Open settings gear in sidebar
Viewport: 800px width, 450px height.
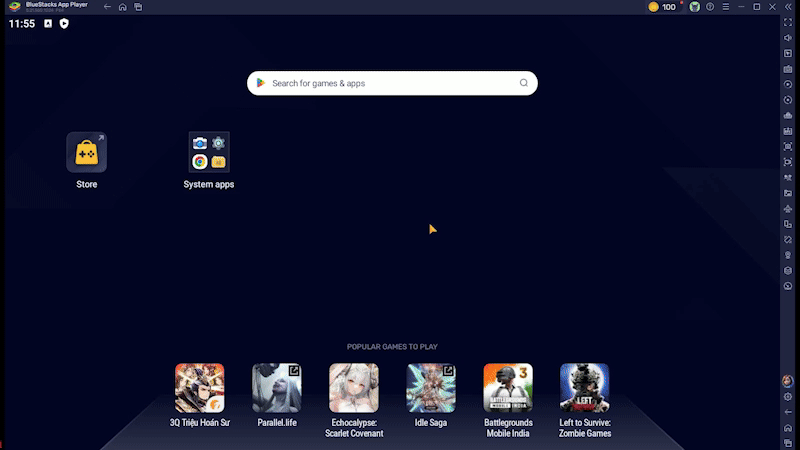(x=788, y=396)
